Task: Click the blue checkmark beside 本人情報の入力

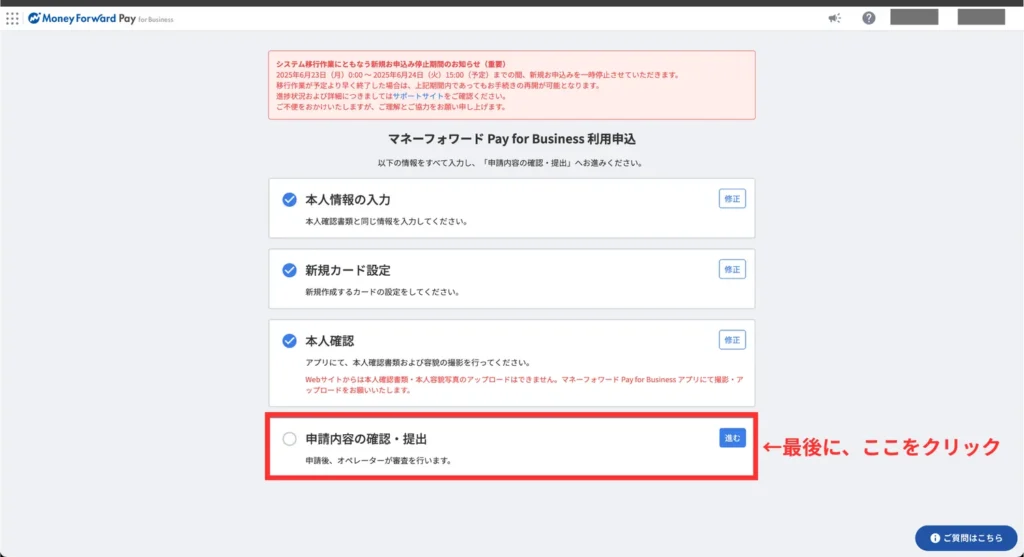Action: (x=290, y=200)
